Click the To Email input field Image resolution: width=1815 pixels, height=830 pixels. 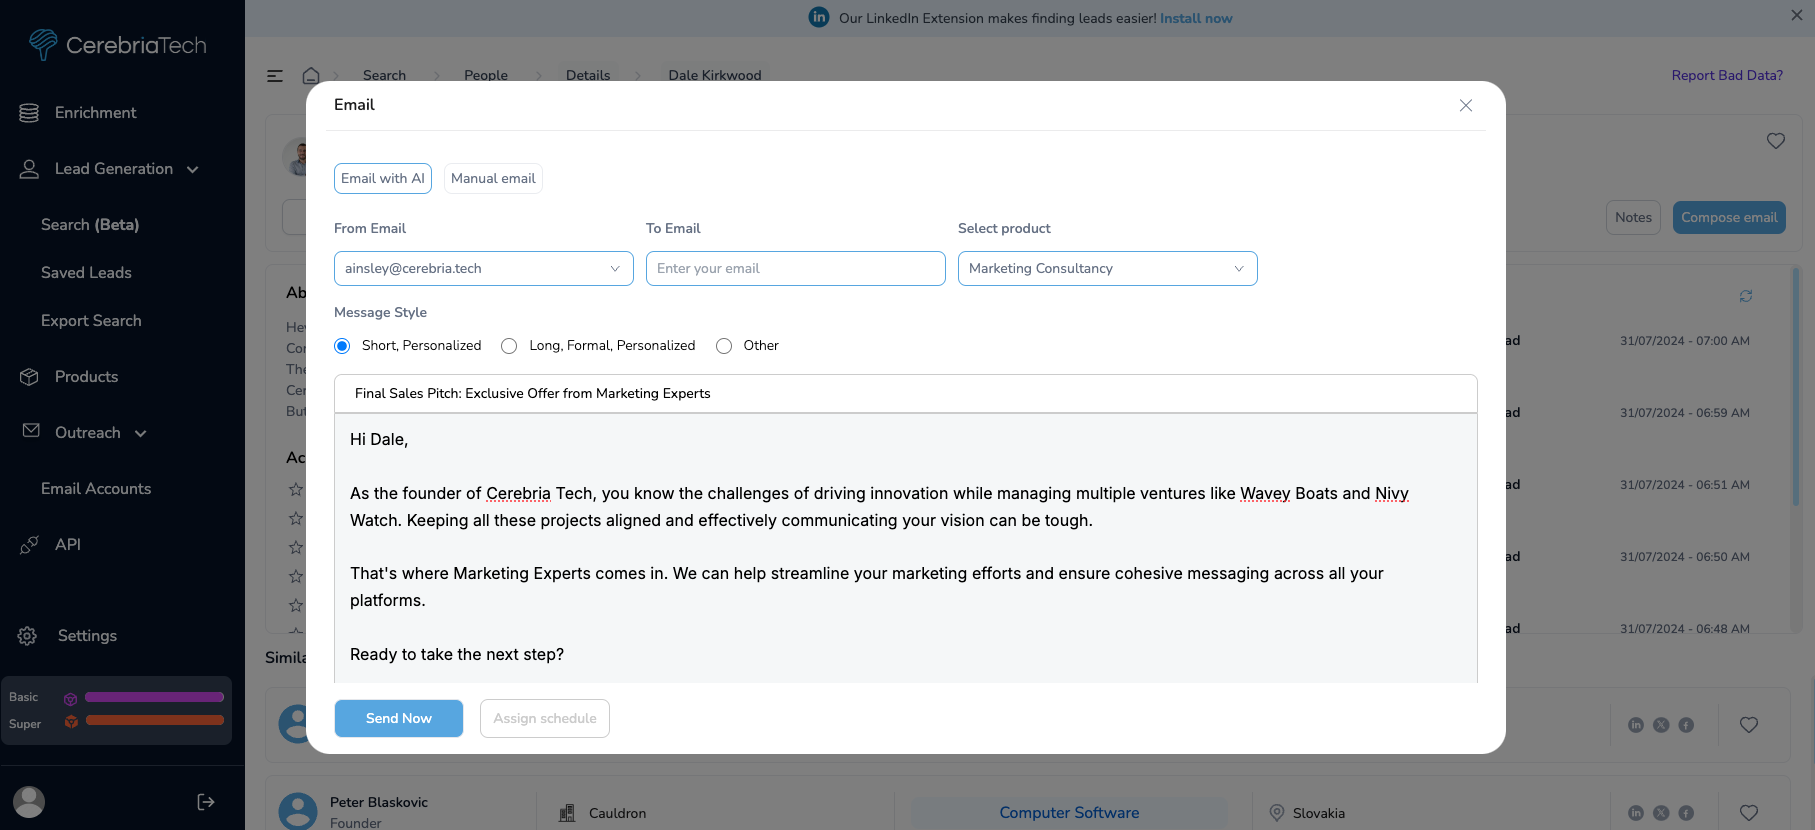click(796, 268)
